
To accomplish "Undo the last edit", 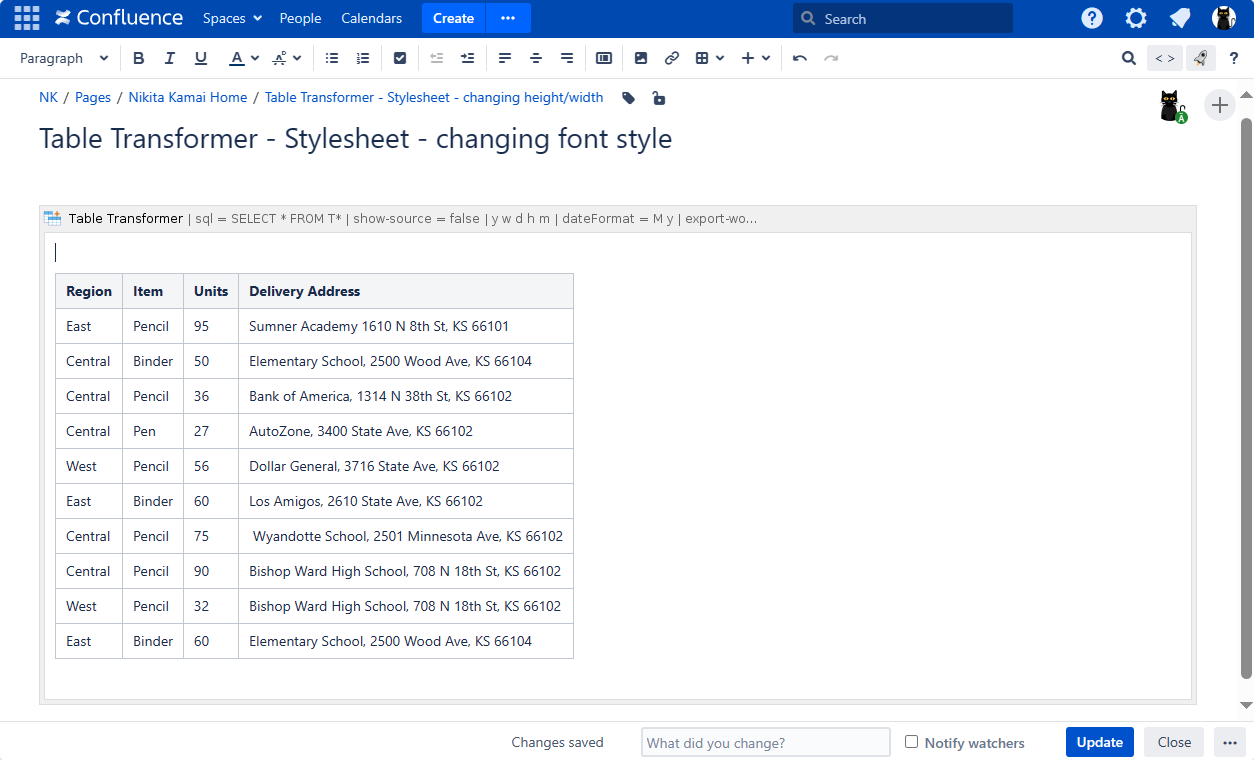I will click(x=799, y=58).
